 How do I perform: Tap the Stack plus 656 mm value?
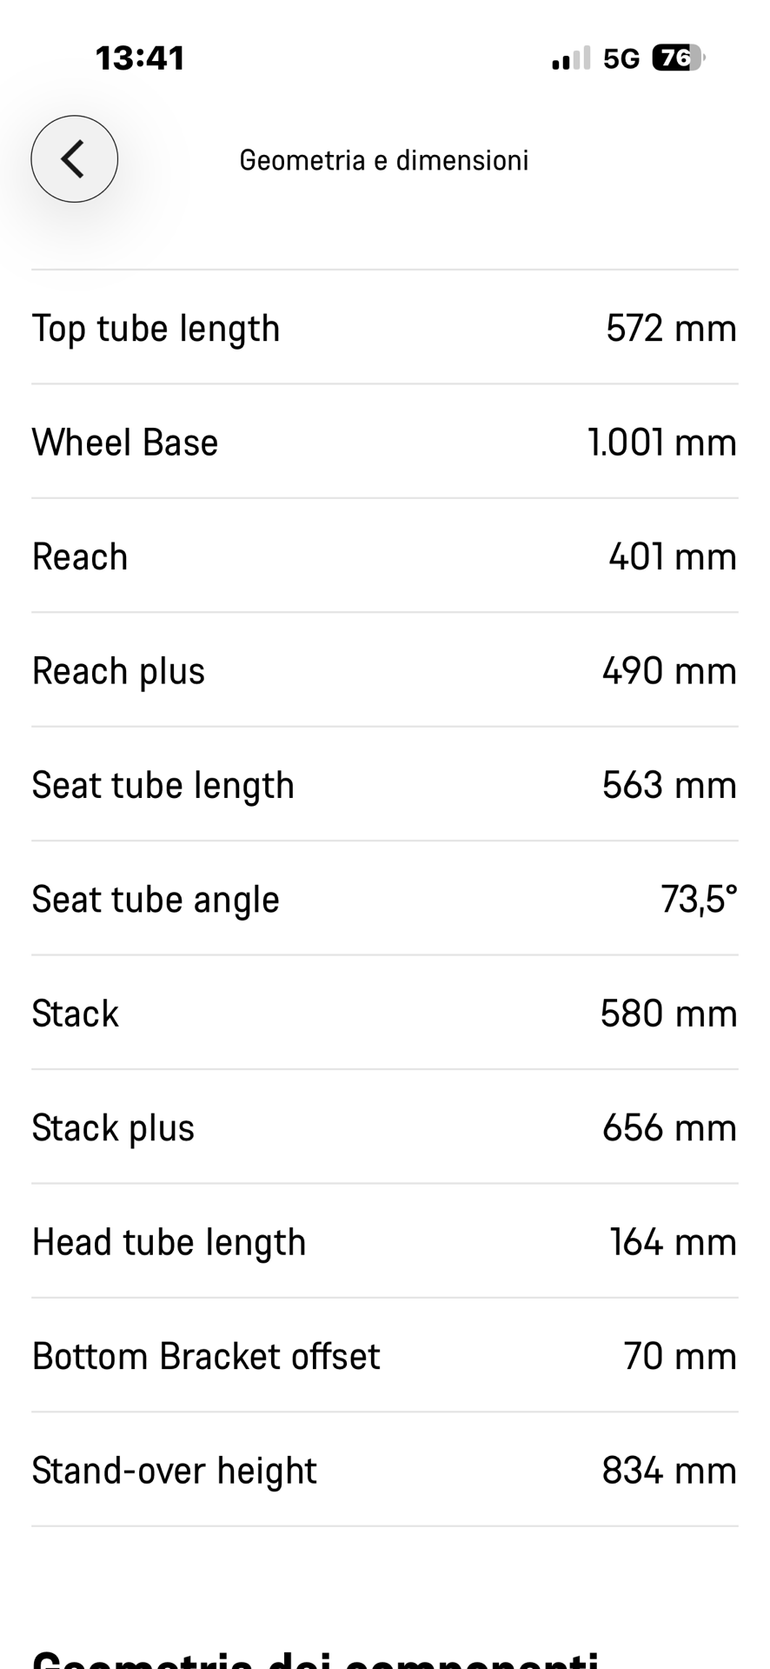tap(669, 1128)
